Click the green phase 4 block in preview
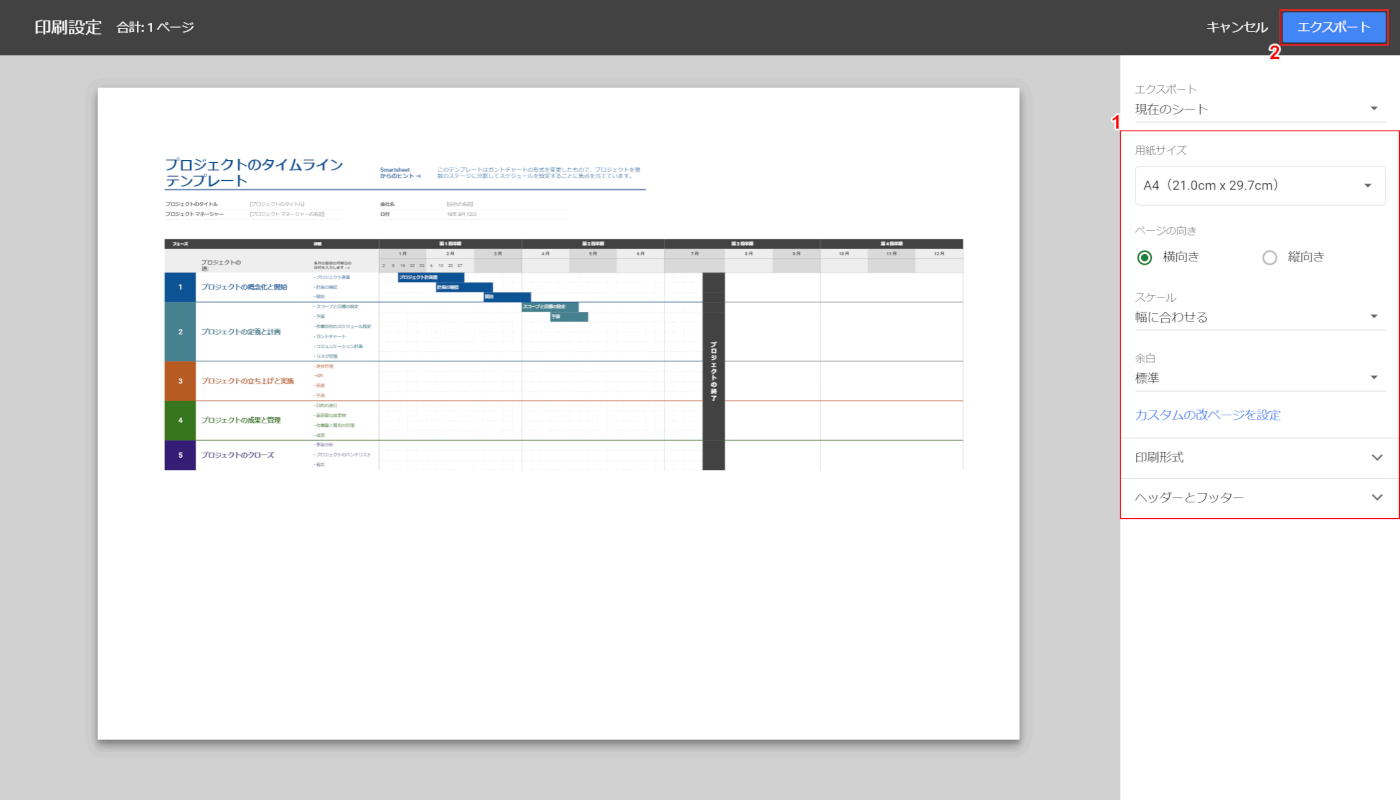 pyautogui.click(x=180, y=420)
